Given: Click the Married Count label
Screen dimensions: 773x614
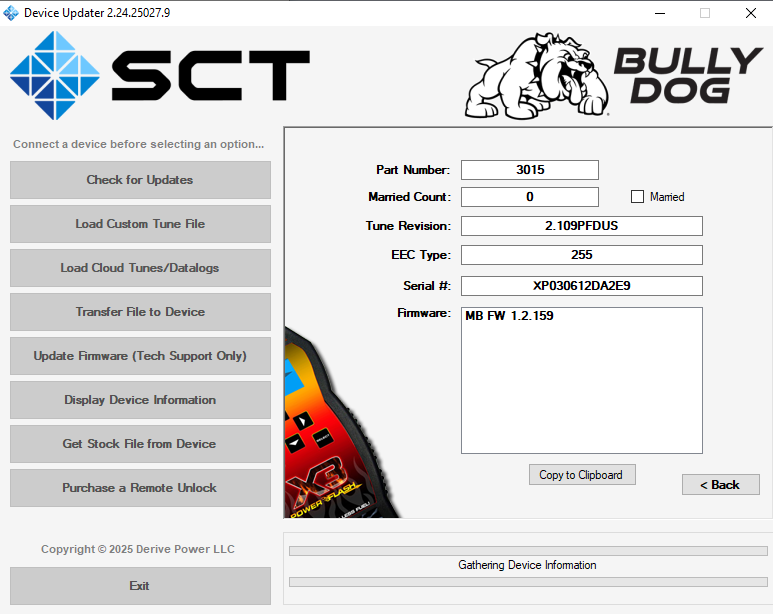Looking at the screenshot, I should pyautogui.click(x=410, y=197).
